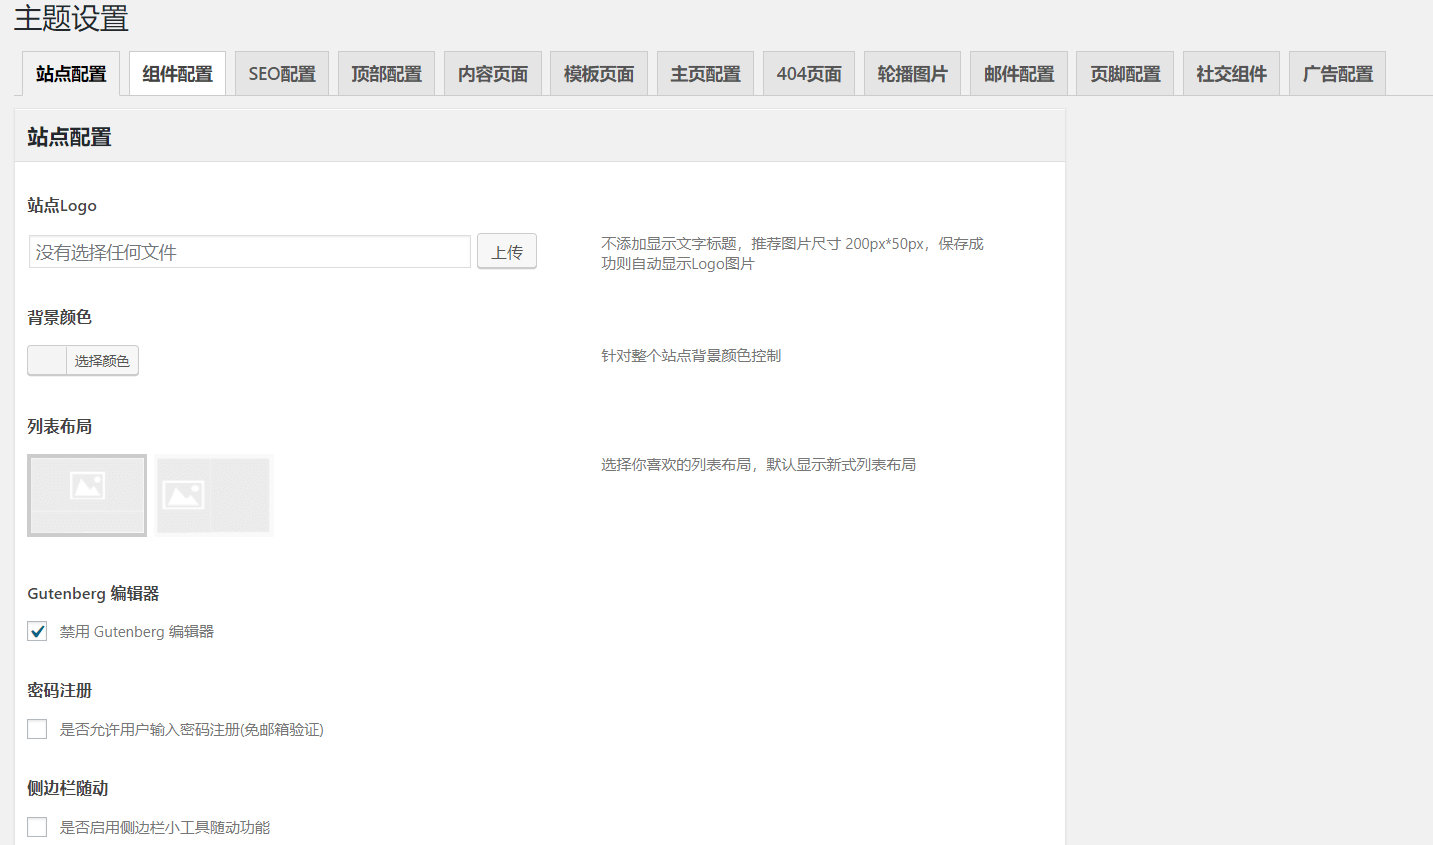The height and width of the screenshot is (845, 1433).
Task: Switch to the 组件配置 tab
Action: tap(177, 72)
